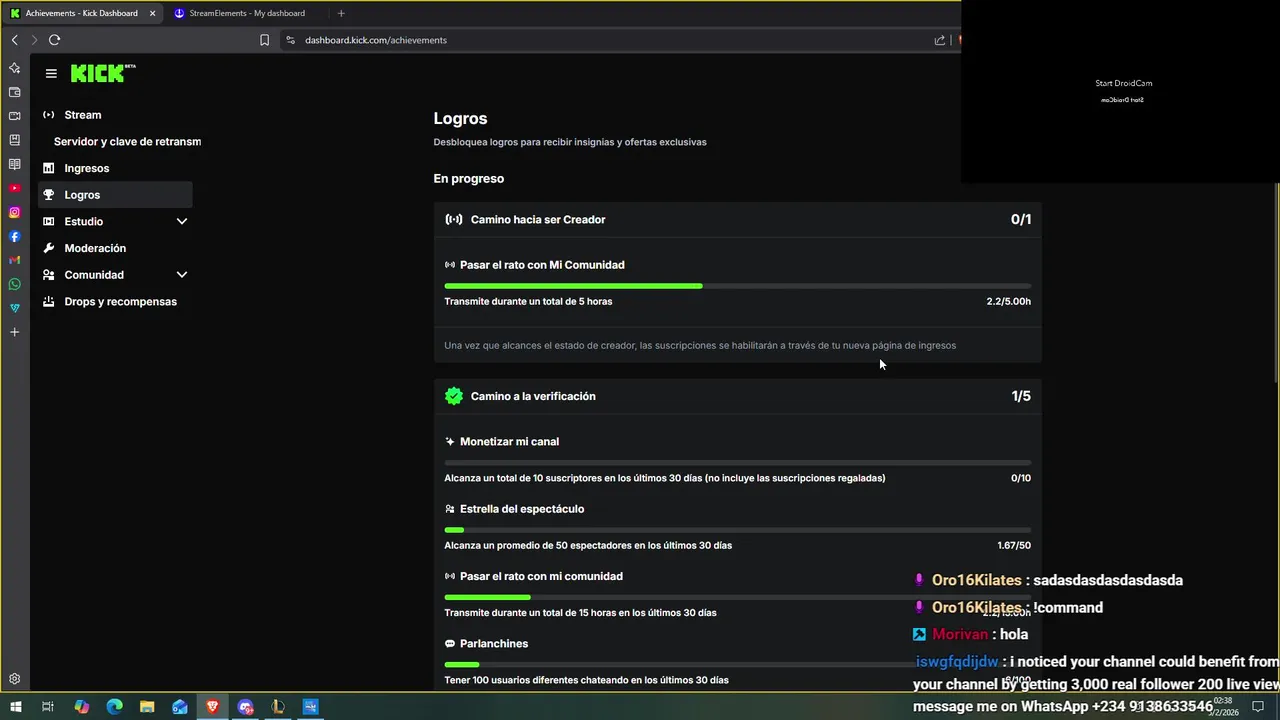Image resolution: width=1280 pixels, height=720 pixels.
Task: Add a new sidebar item with plus
Action: 14,332
